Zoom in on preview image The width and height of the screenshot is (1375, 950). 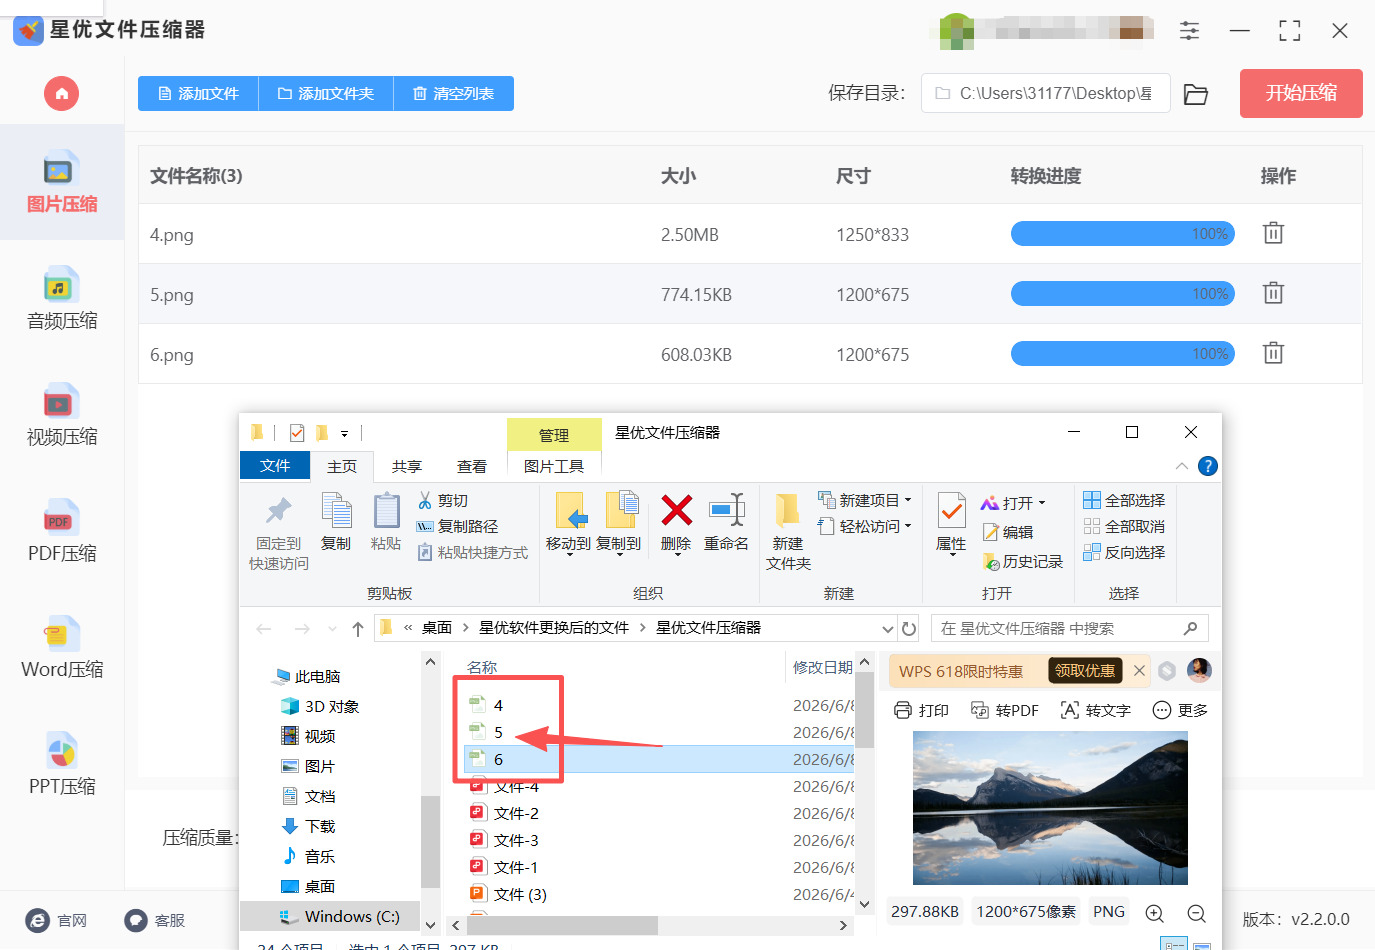point(1154,913)
